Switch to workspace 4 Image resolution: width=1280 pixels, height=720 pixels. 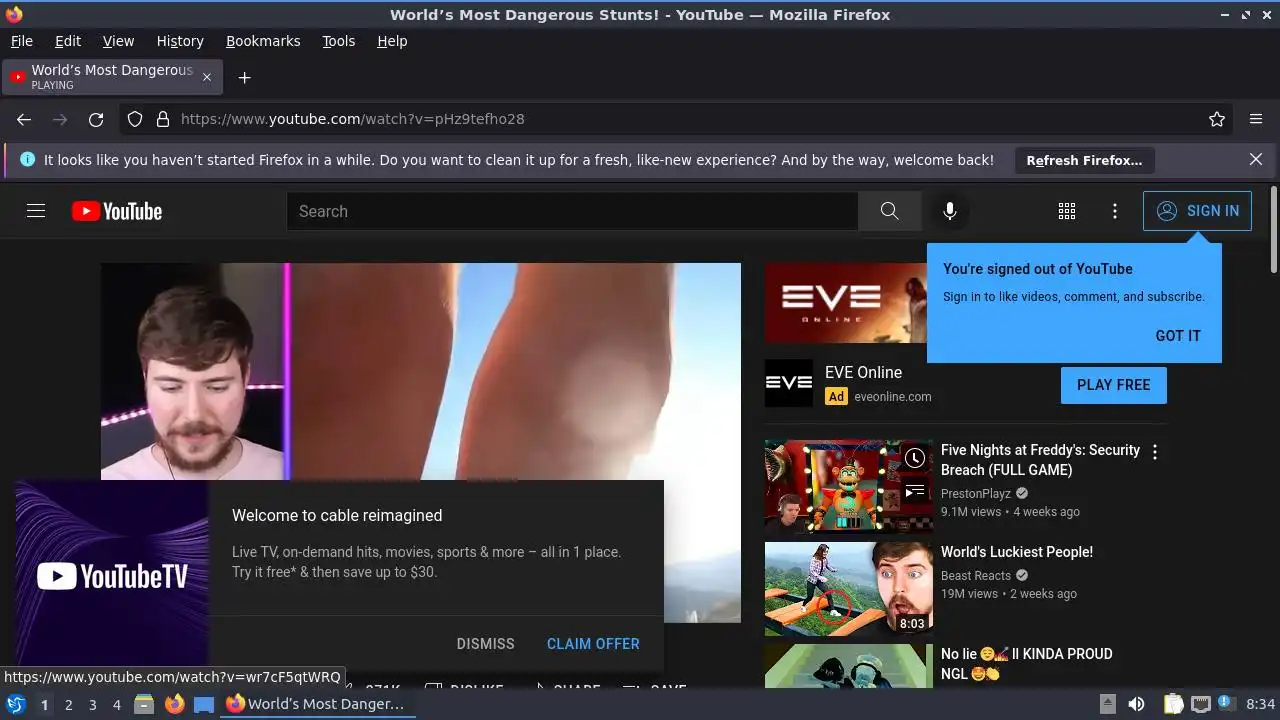[116, 704]
